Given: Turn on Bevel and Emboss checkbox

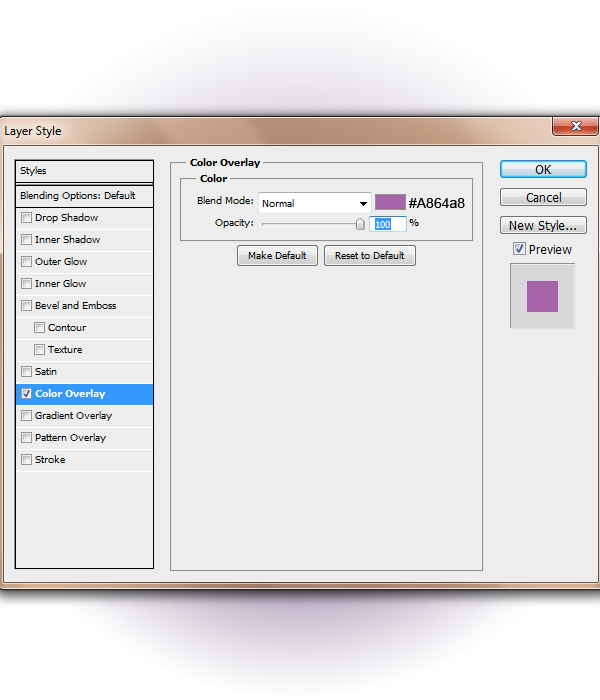Looking at the screenshot, I should [x=26, y=305].
